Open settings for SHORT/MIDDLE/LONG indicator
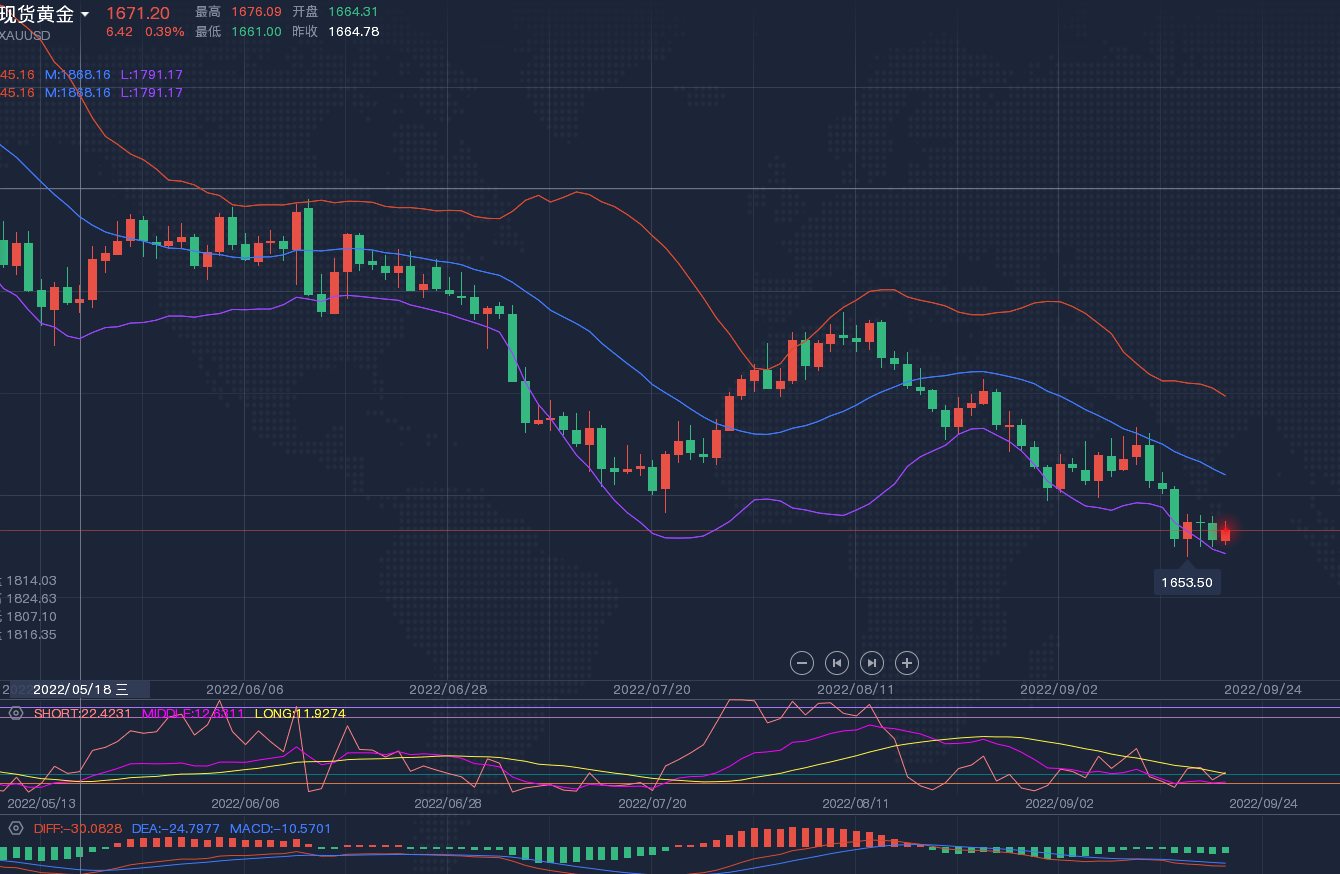The image size is (1340, 874). click(x=16, y=713)
